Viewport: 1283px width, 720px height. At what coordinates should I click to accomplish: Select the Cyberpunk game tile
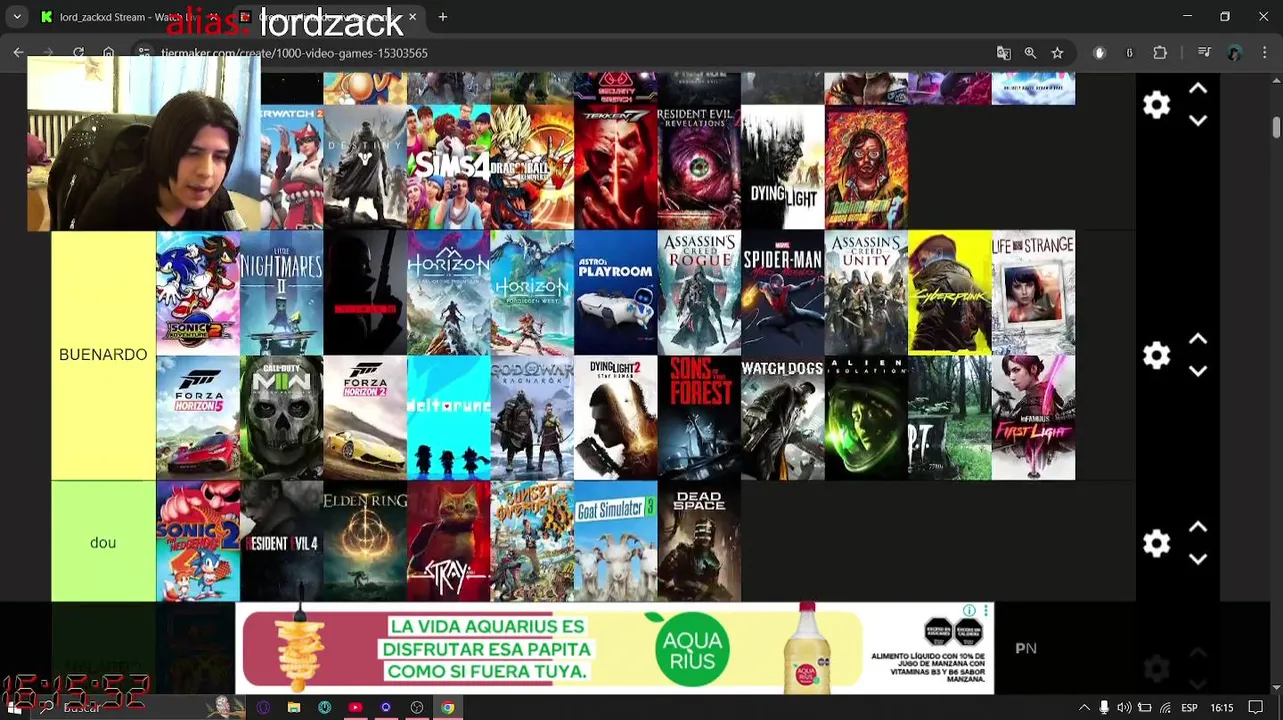pos(949,293)
